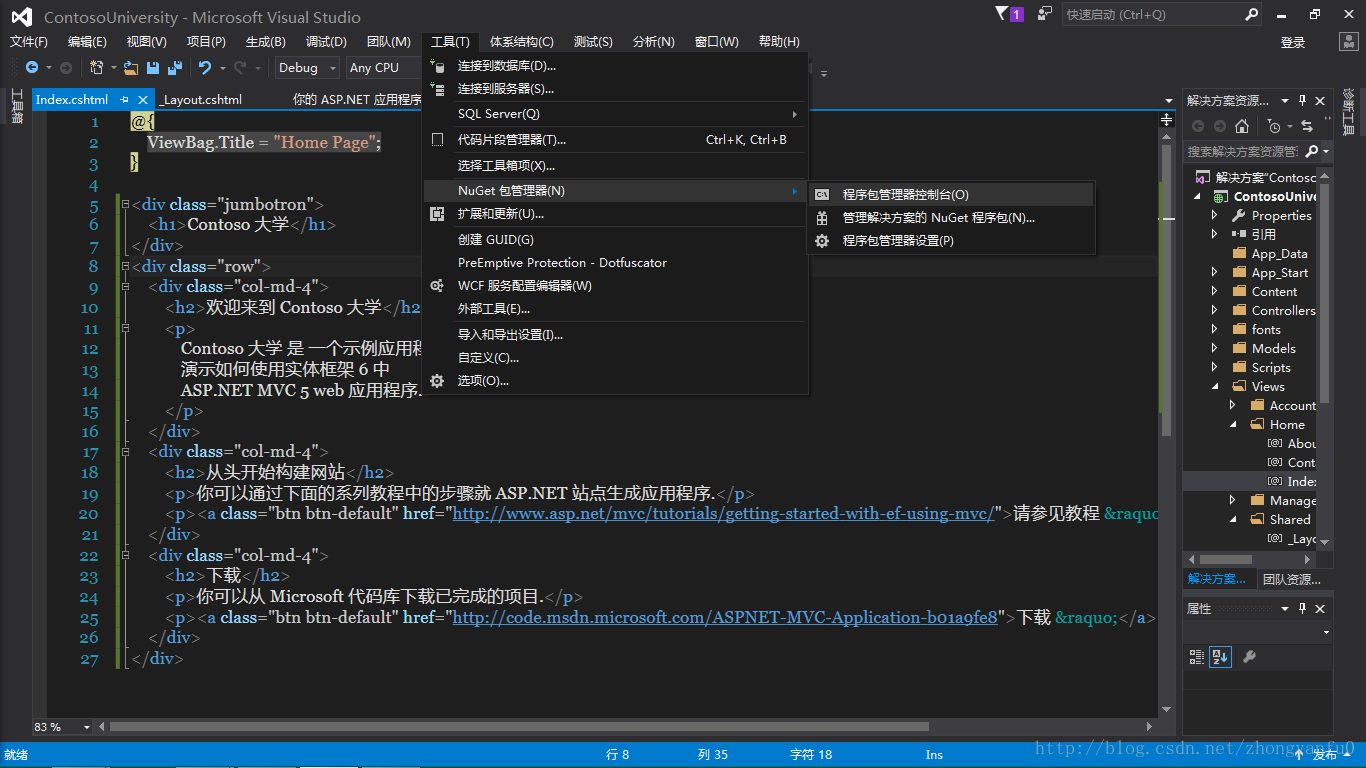Toggle pin on Index.cshtml tab

point(125,100)
